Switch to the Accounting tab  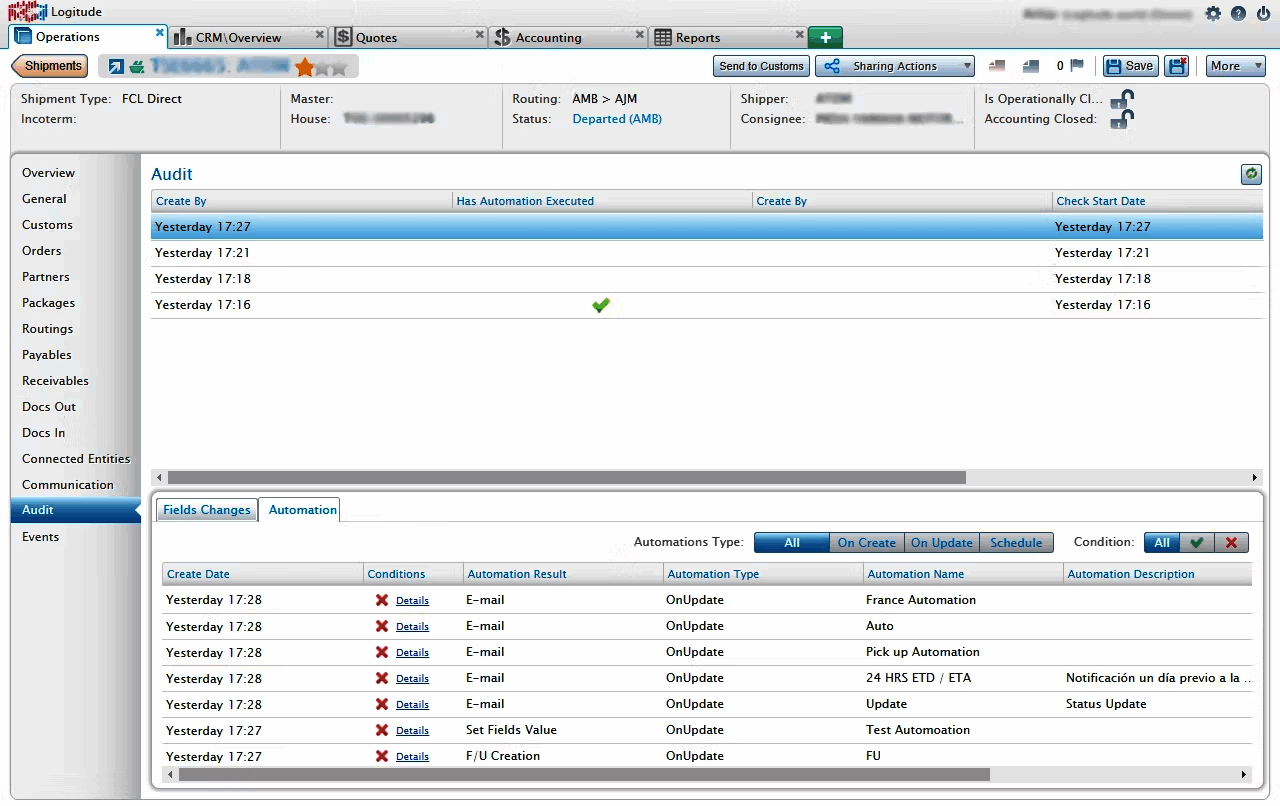(548, 36)
